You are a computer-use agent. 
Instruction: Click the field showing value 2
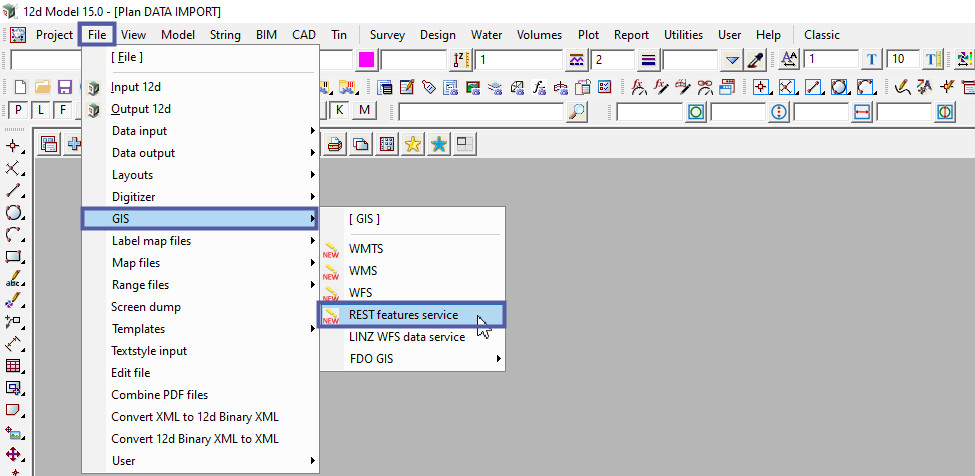point(612,60)
